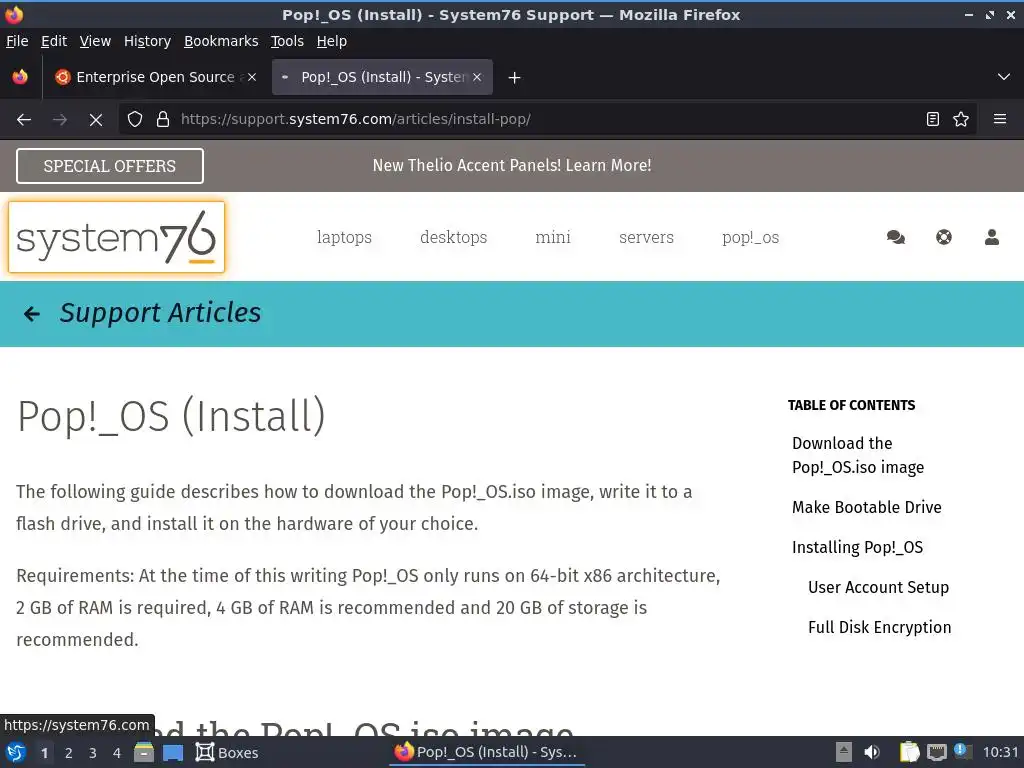Switch to workspace 3

(93, 753)
